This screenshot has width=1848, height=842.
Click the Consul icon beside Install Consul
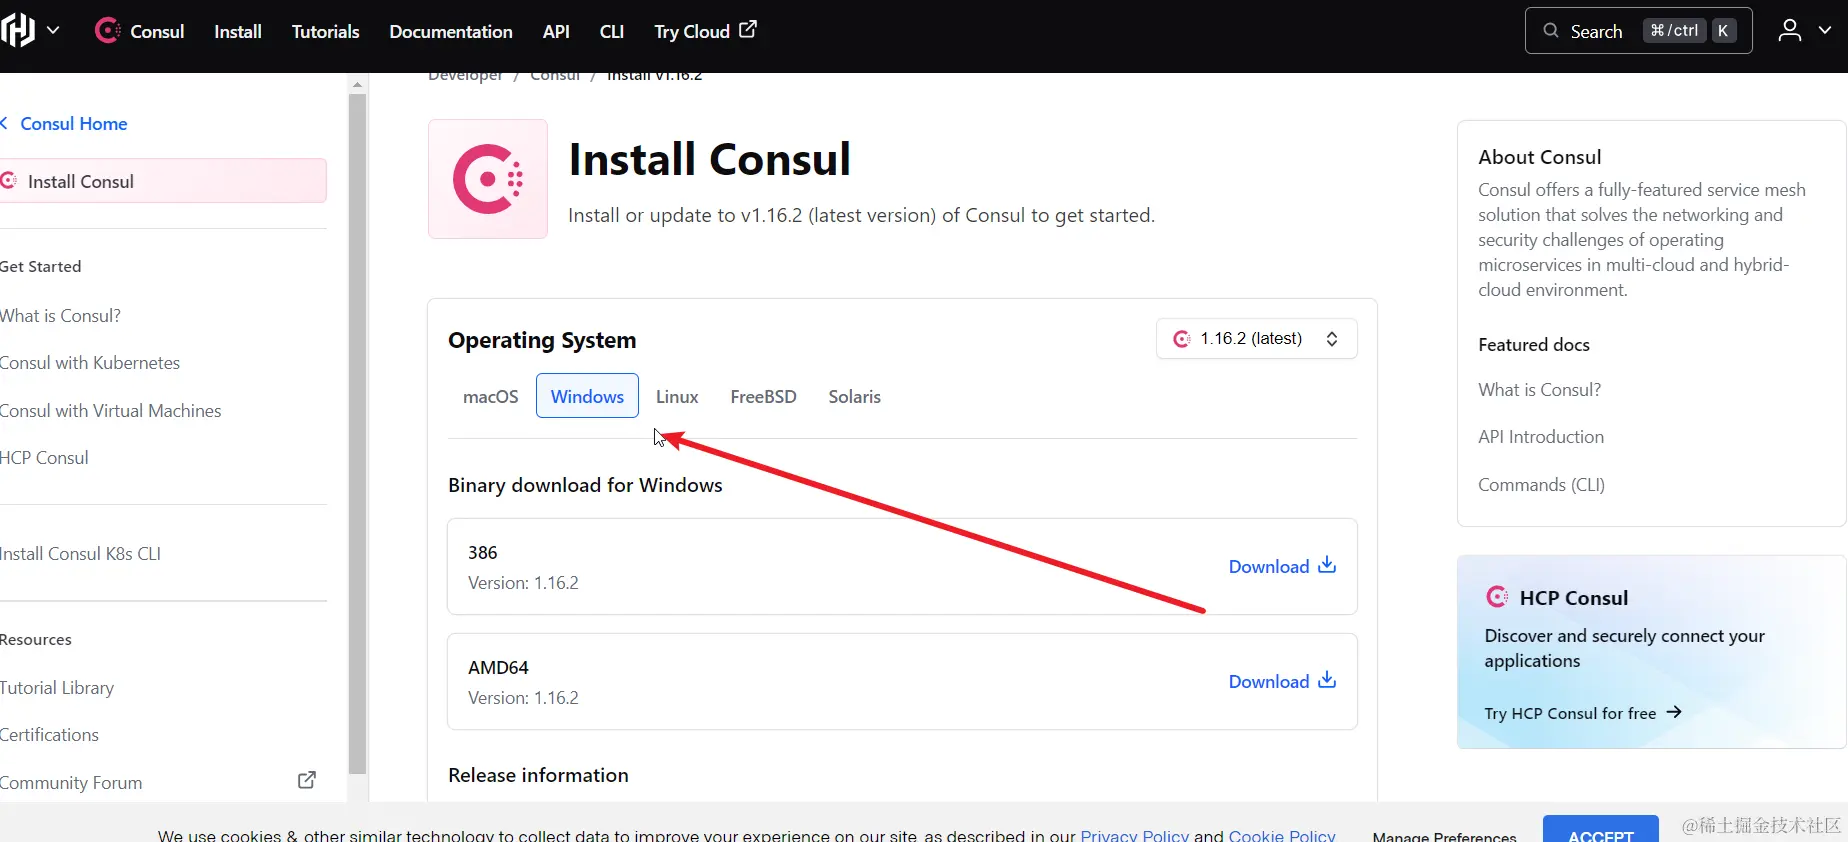(x=9, y=180)
